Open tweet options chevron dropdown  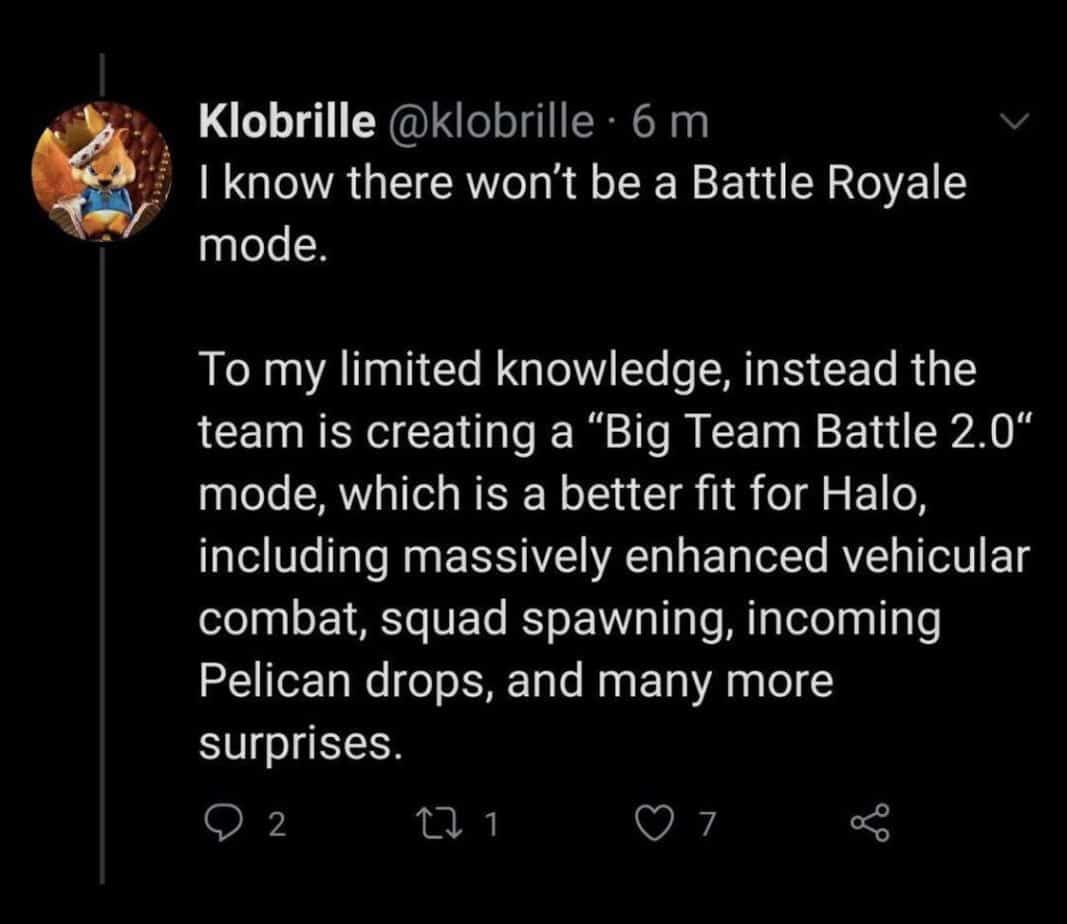click(1016, 121)
